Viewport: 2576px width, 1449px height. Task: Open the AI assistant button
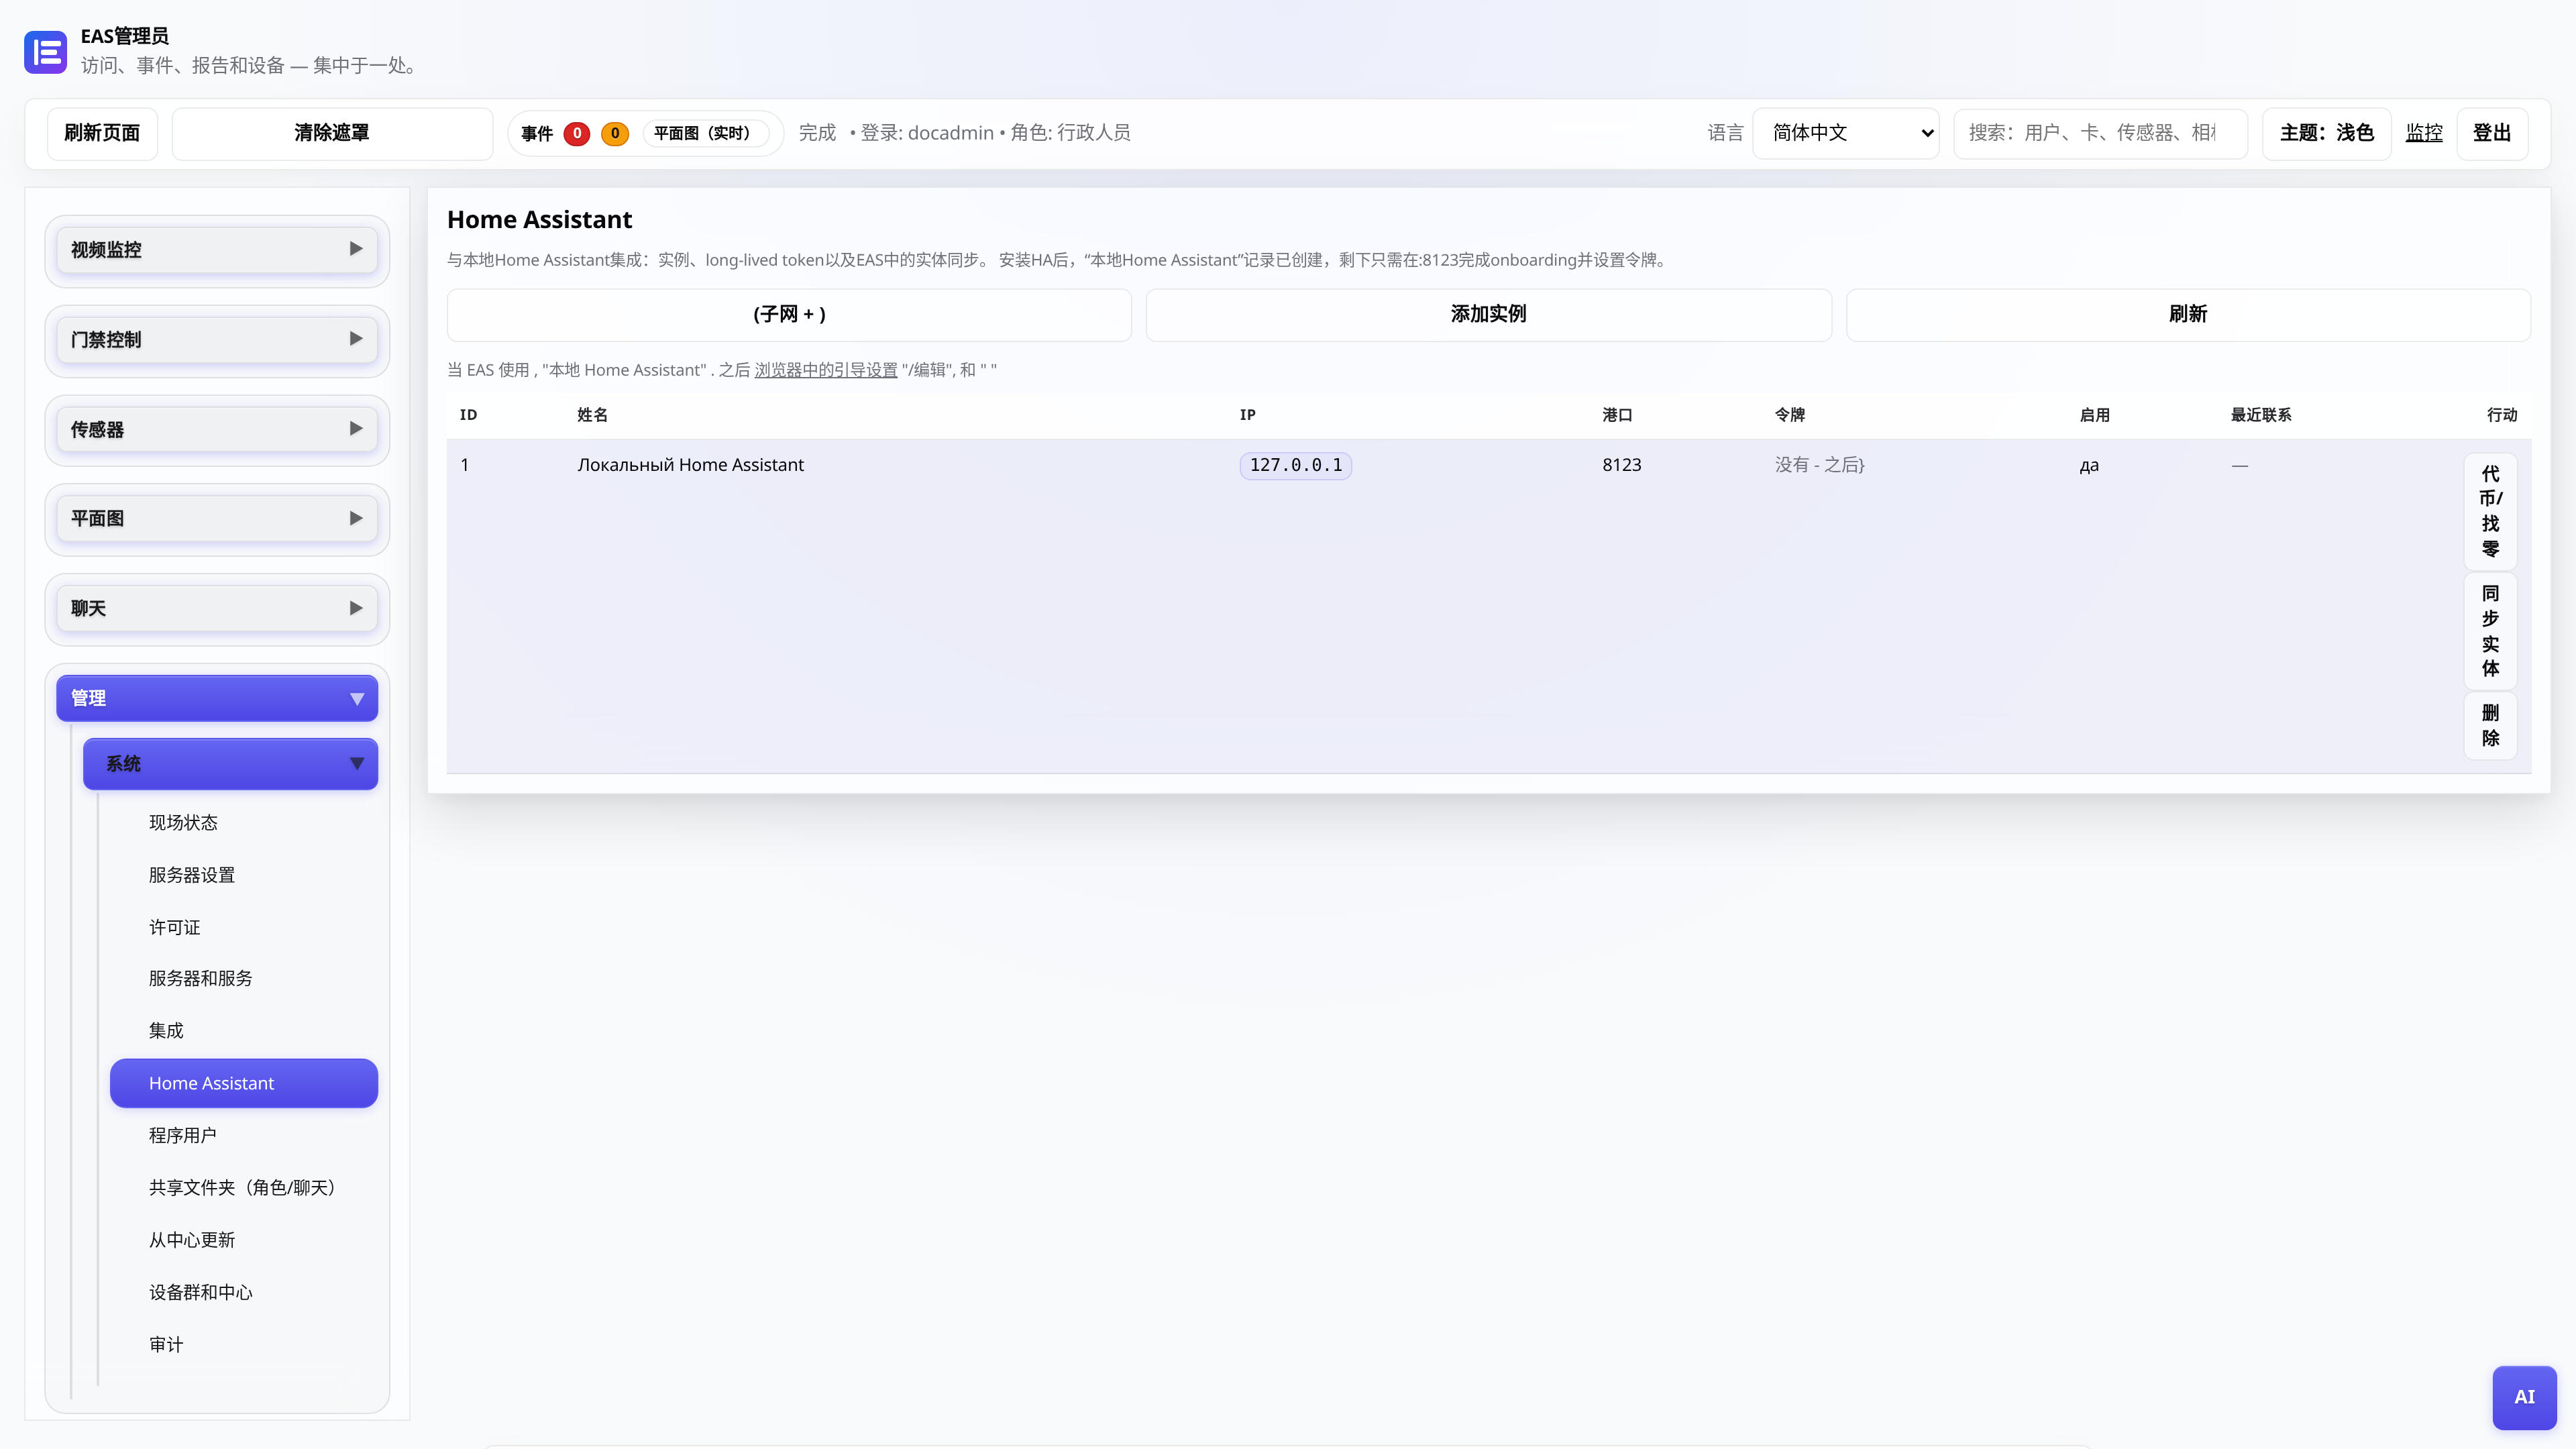coord(2524,1397)
